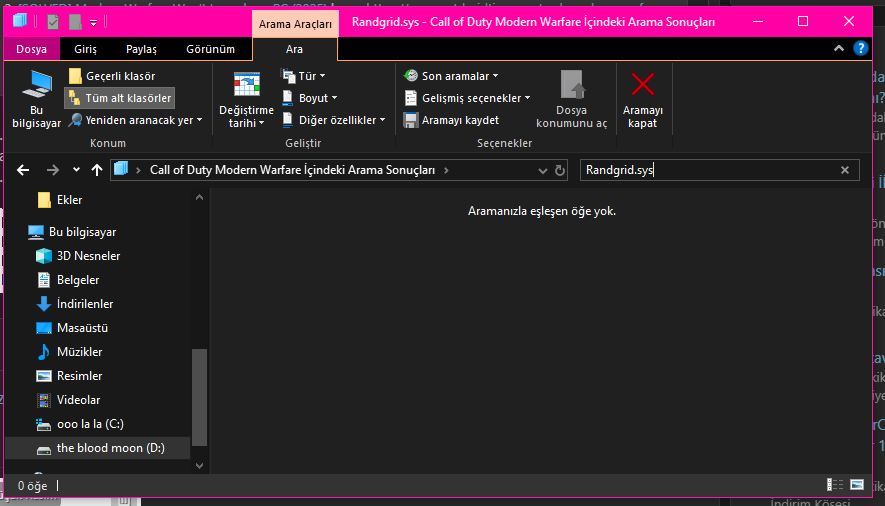
Task: Select the blood moon (D:) drive
Action: (98, 448)
